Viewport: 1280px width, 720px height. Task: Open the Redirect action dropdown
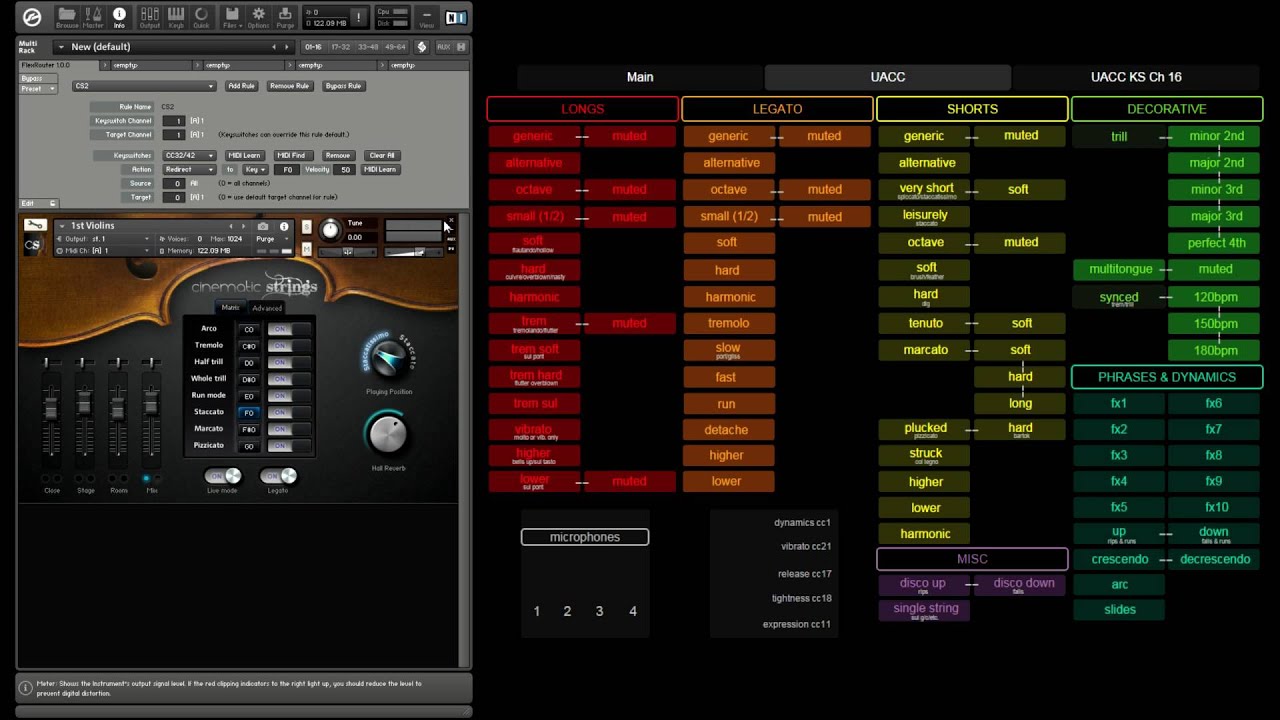click(189, 170)
